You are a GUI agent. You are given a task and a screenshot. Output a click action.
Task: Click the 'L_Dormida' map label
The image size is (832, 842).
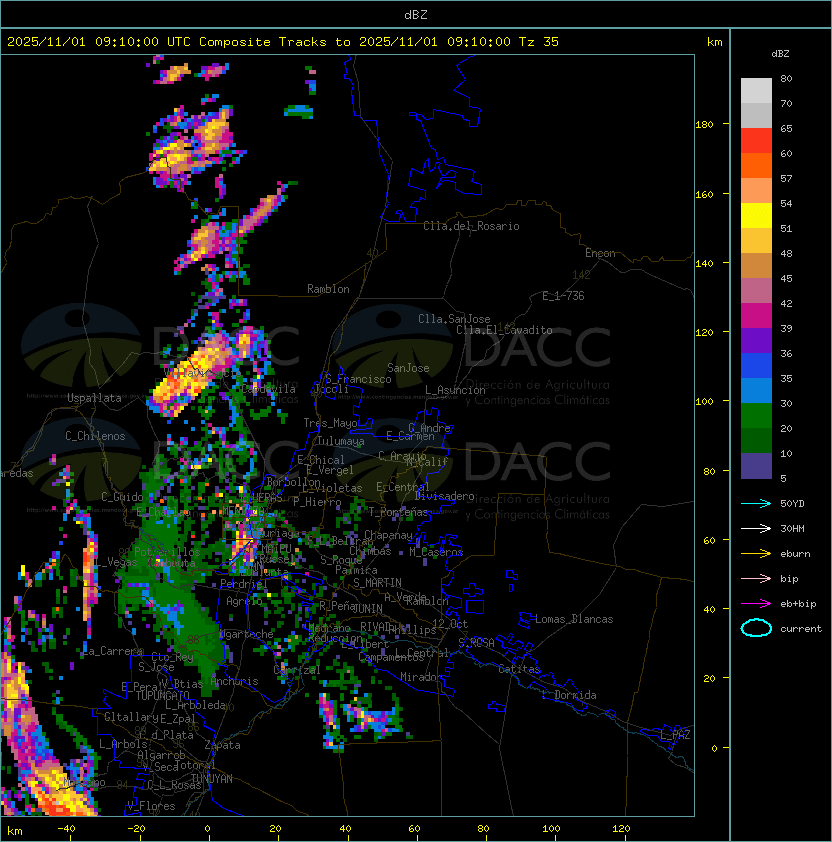(569, 695)
